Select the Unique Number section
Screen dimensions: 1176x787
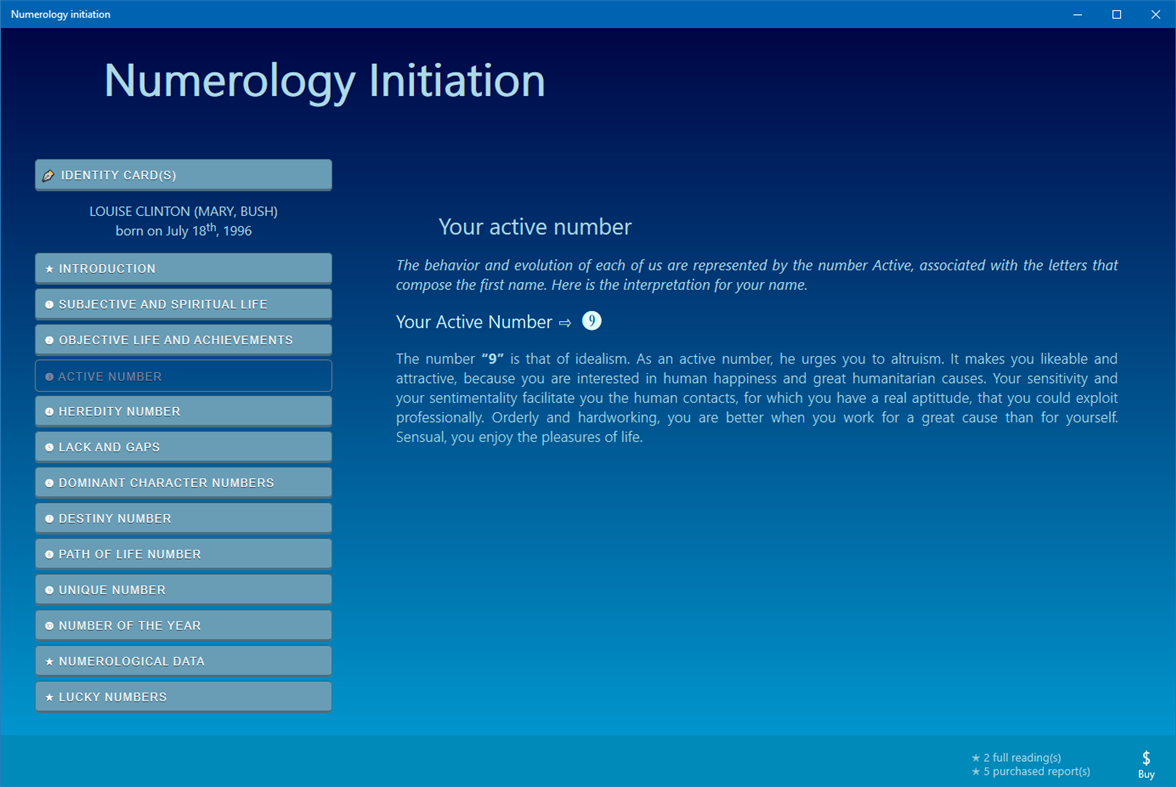coord(183,589)
